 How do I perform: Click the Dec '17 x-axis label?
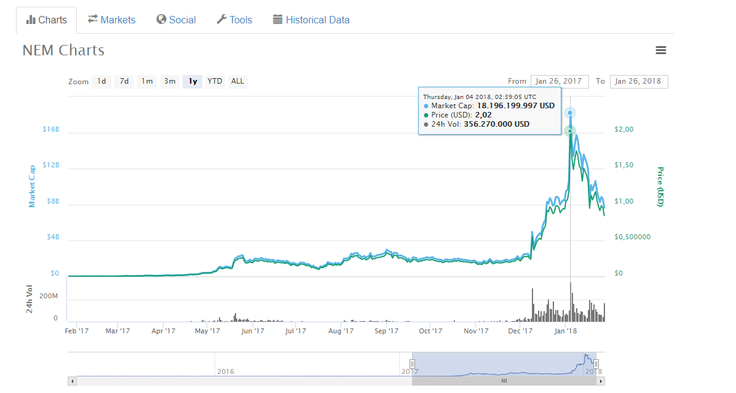[520, 331]
